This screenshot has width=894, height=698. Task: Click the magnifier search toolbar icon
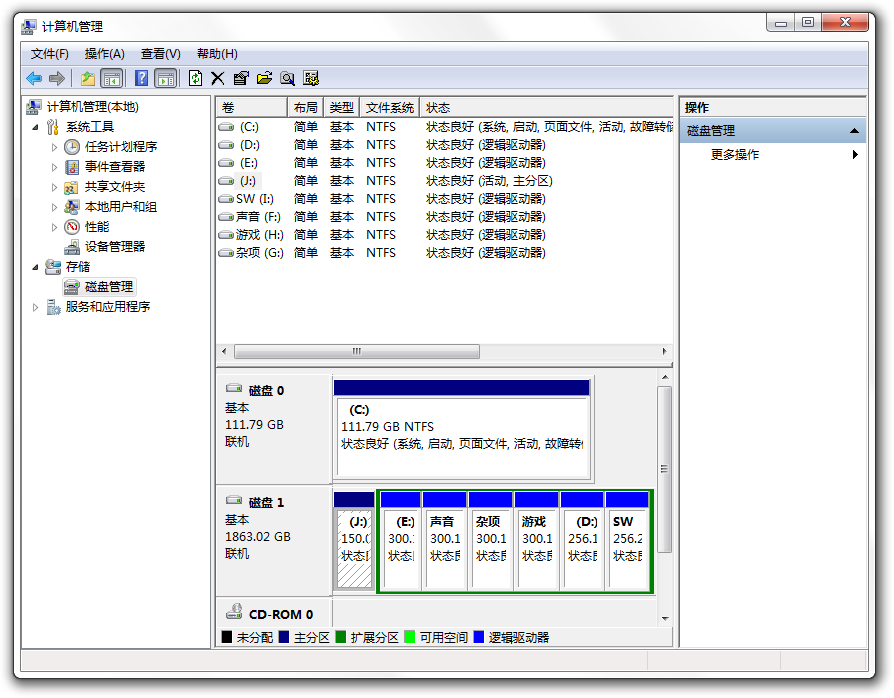[x=287, y=78]
